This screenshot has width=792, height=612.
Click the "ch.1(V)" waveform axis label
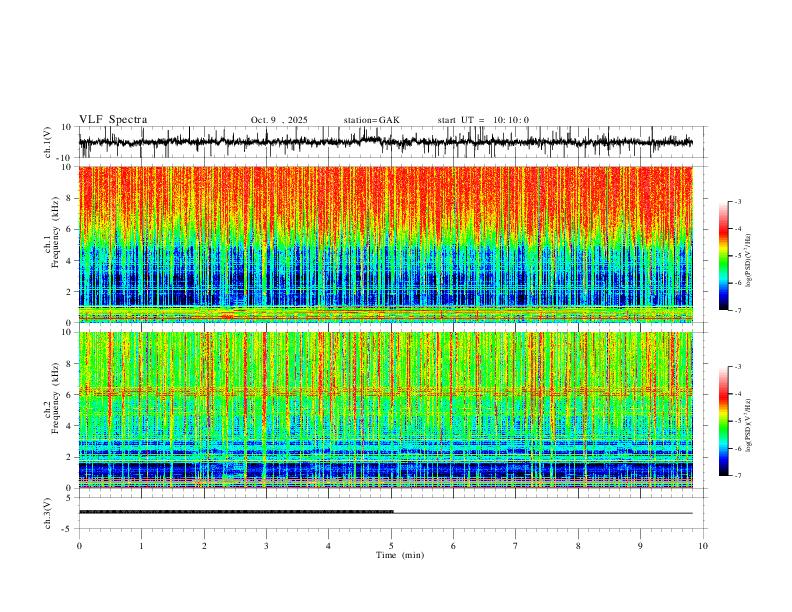[x=48, y=142]
